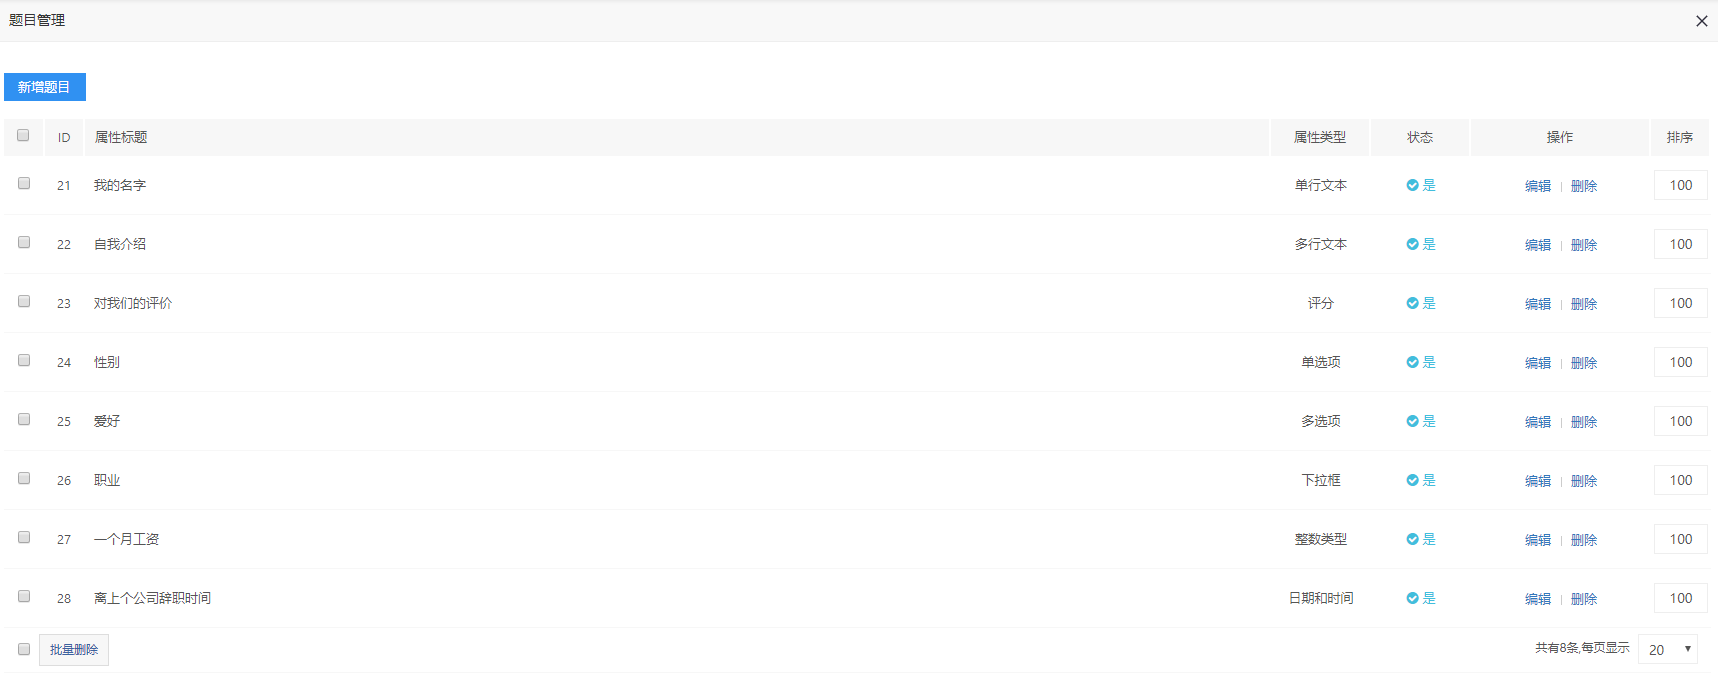Click status check icon for 一个月工资
Screen dimensions: 1718x682
[1412, 539]
